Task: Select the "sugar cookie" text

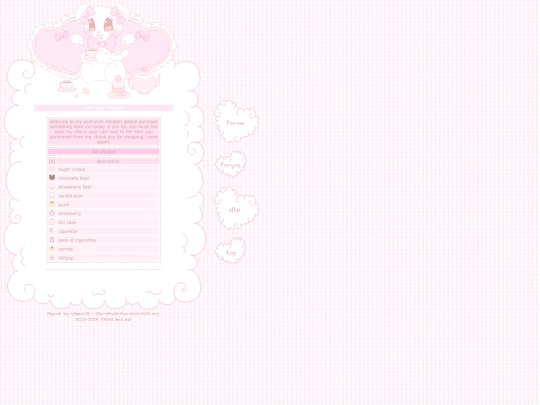Action: 71,169
